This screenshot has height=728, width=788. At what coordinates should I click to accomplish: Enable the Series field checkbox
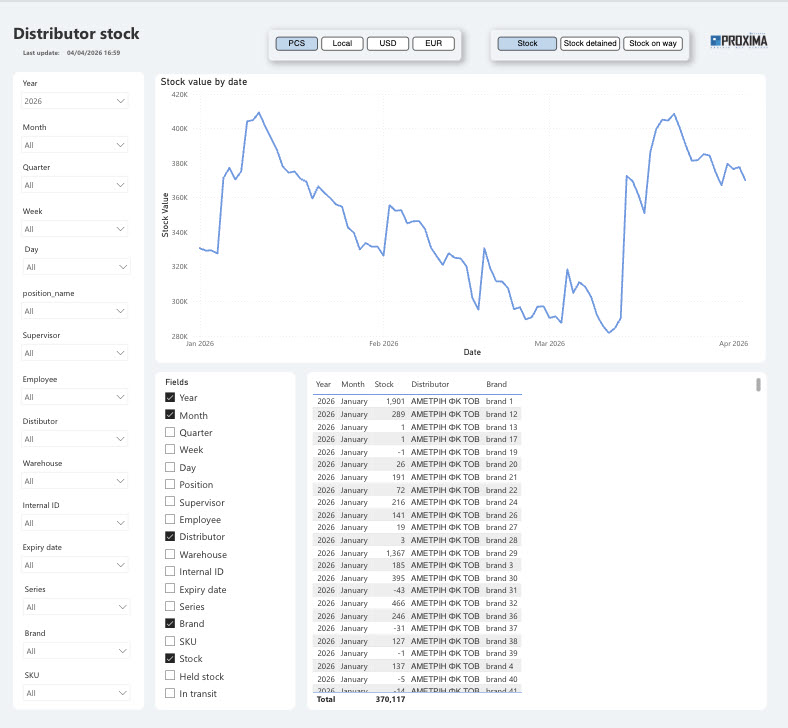tap(170, 606)
